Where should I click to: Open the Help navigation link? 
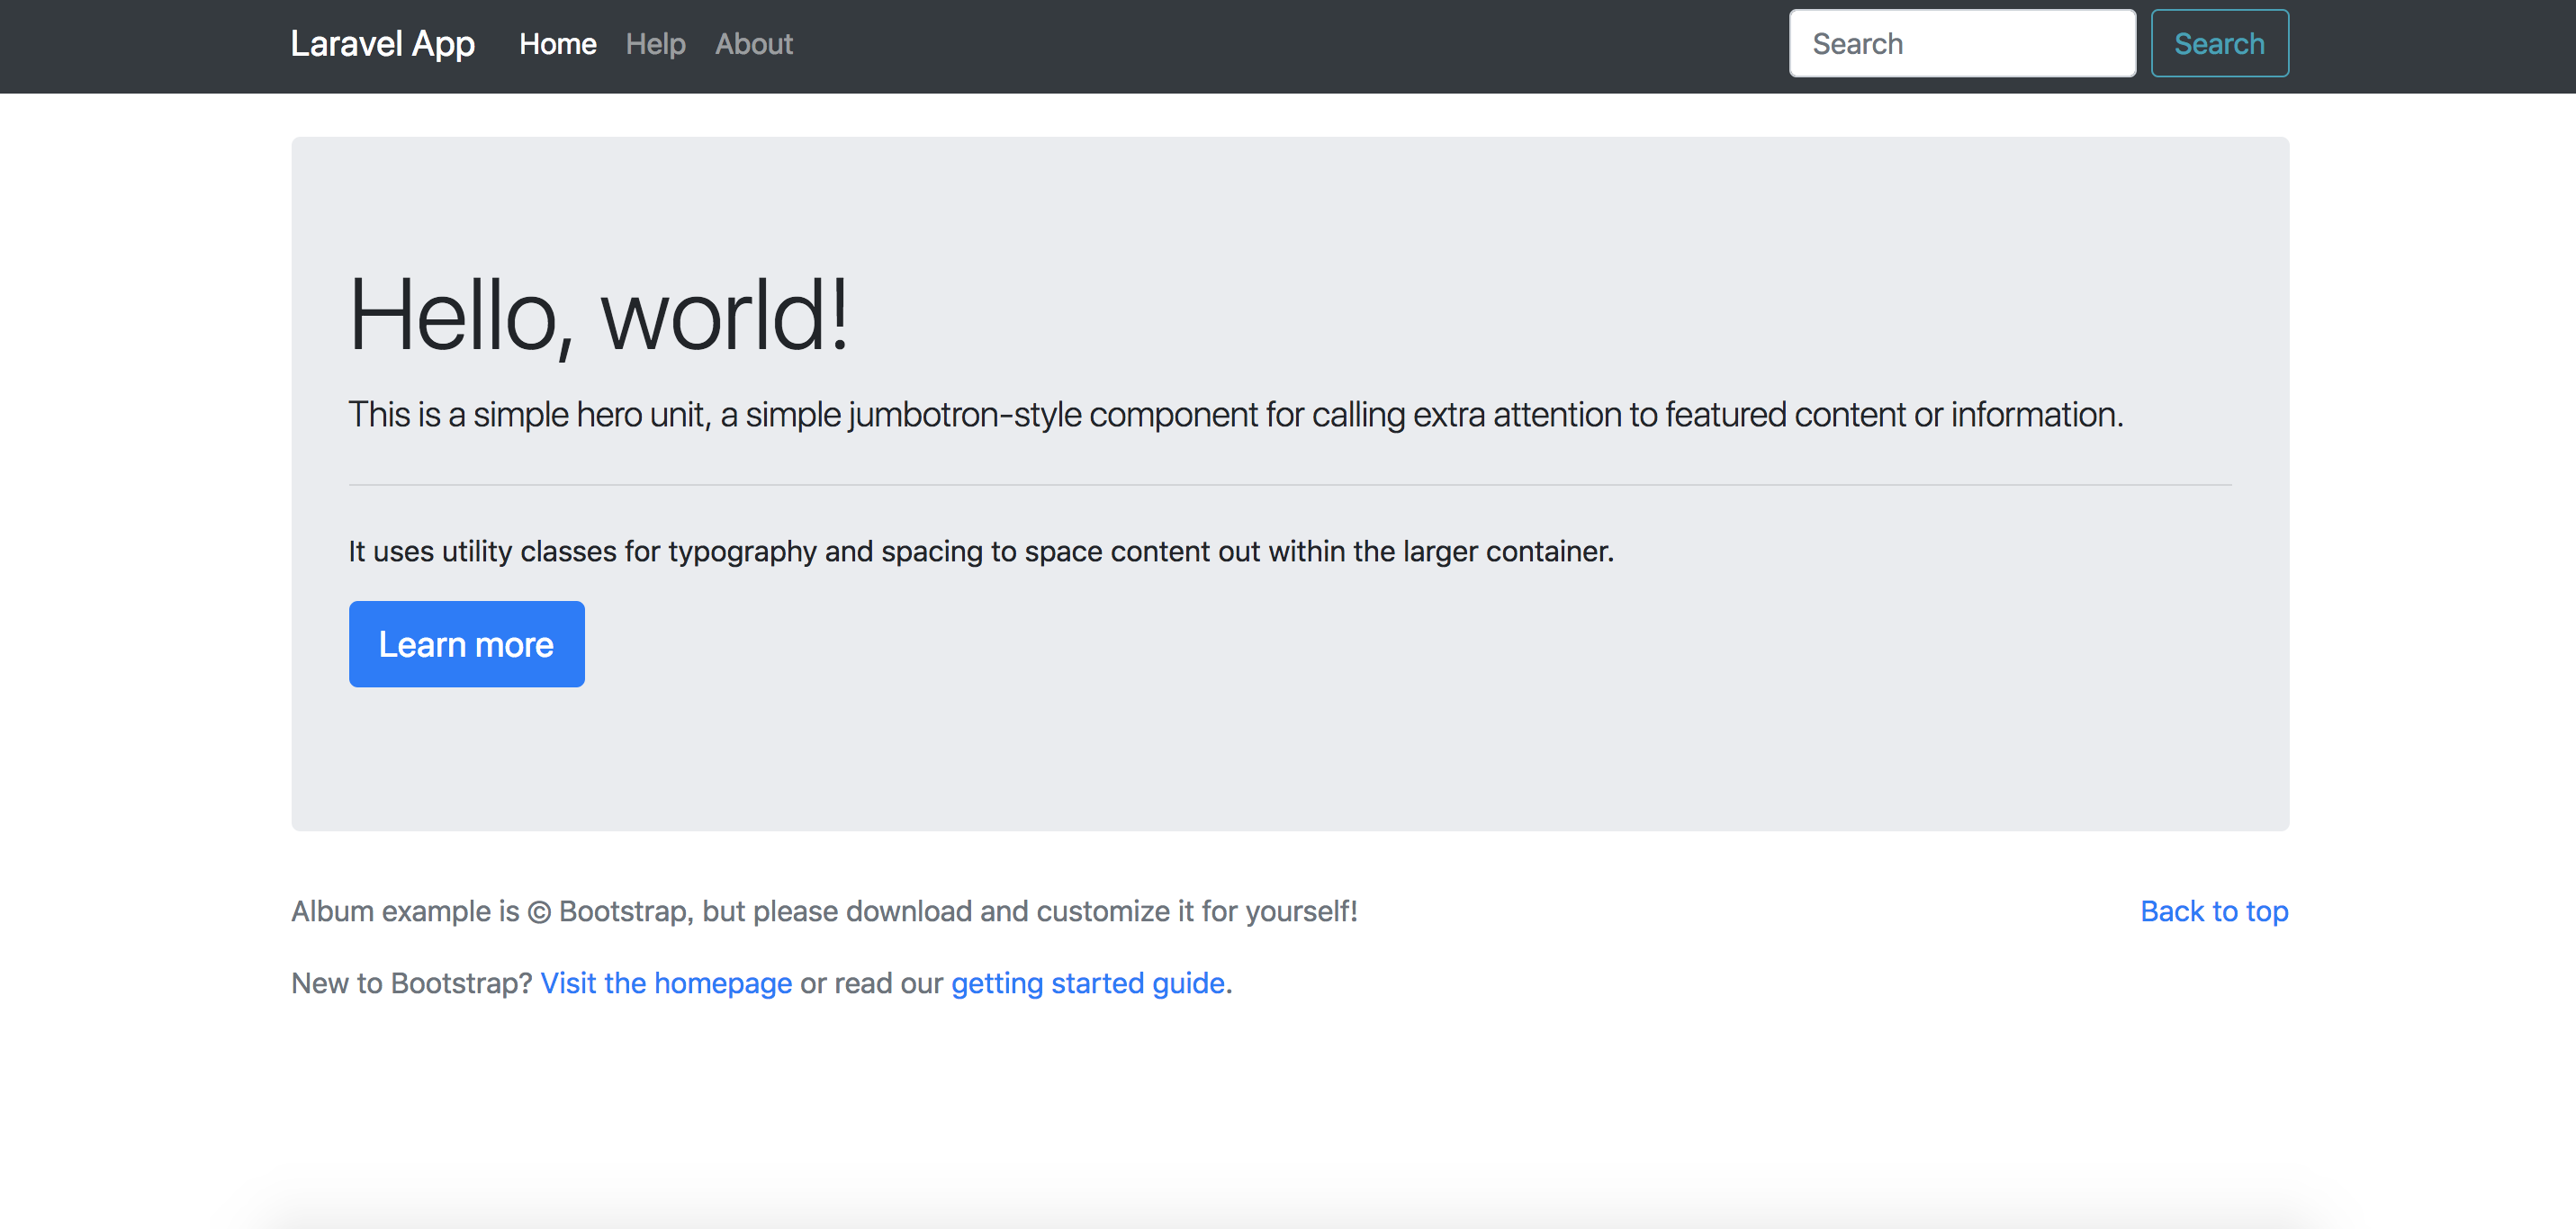655,44
